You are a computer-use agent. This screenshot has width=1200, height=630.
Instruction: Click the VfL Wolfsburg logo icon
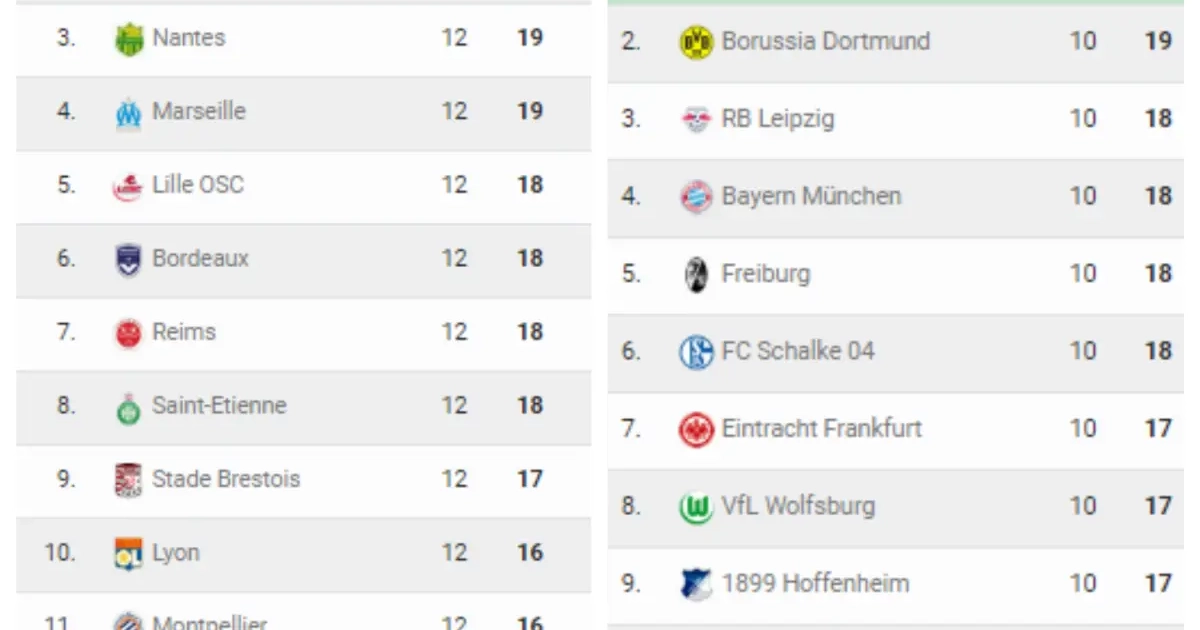(x=695, y=507)
